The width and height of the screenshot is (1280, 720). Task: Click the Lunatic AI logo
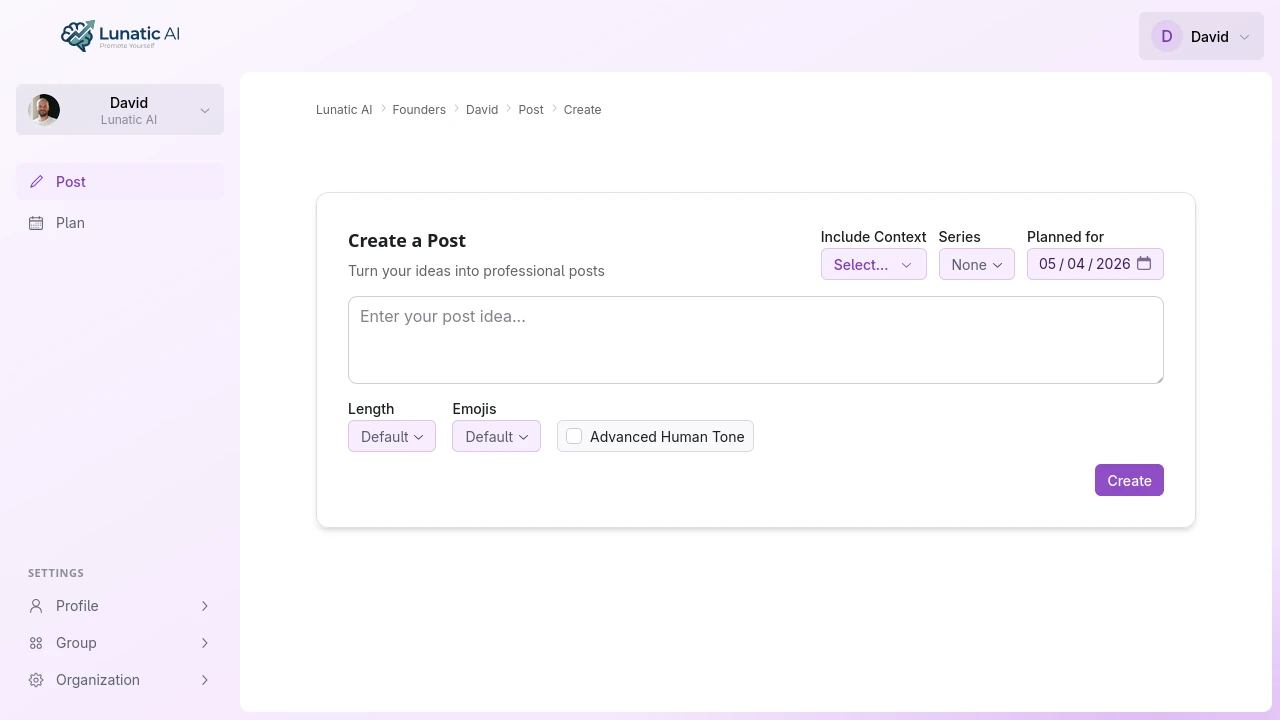[120, 36]
